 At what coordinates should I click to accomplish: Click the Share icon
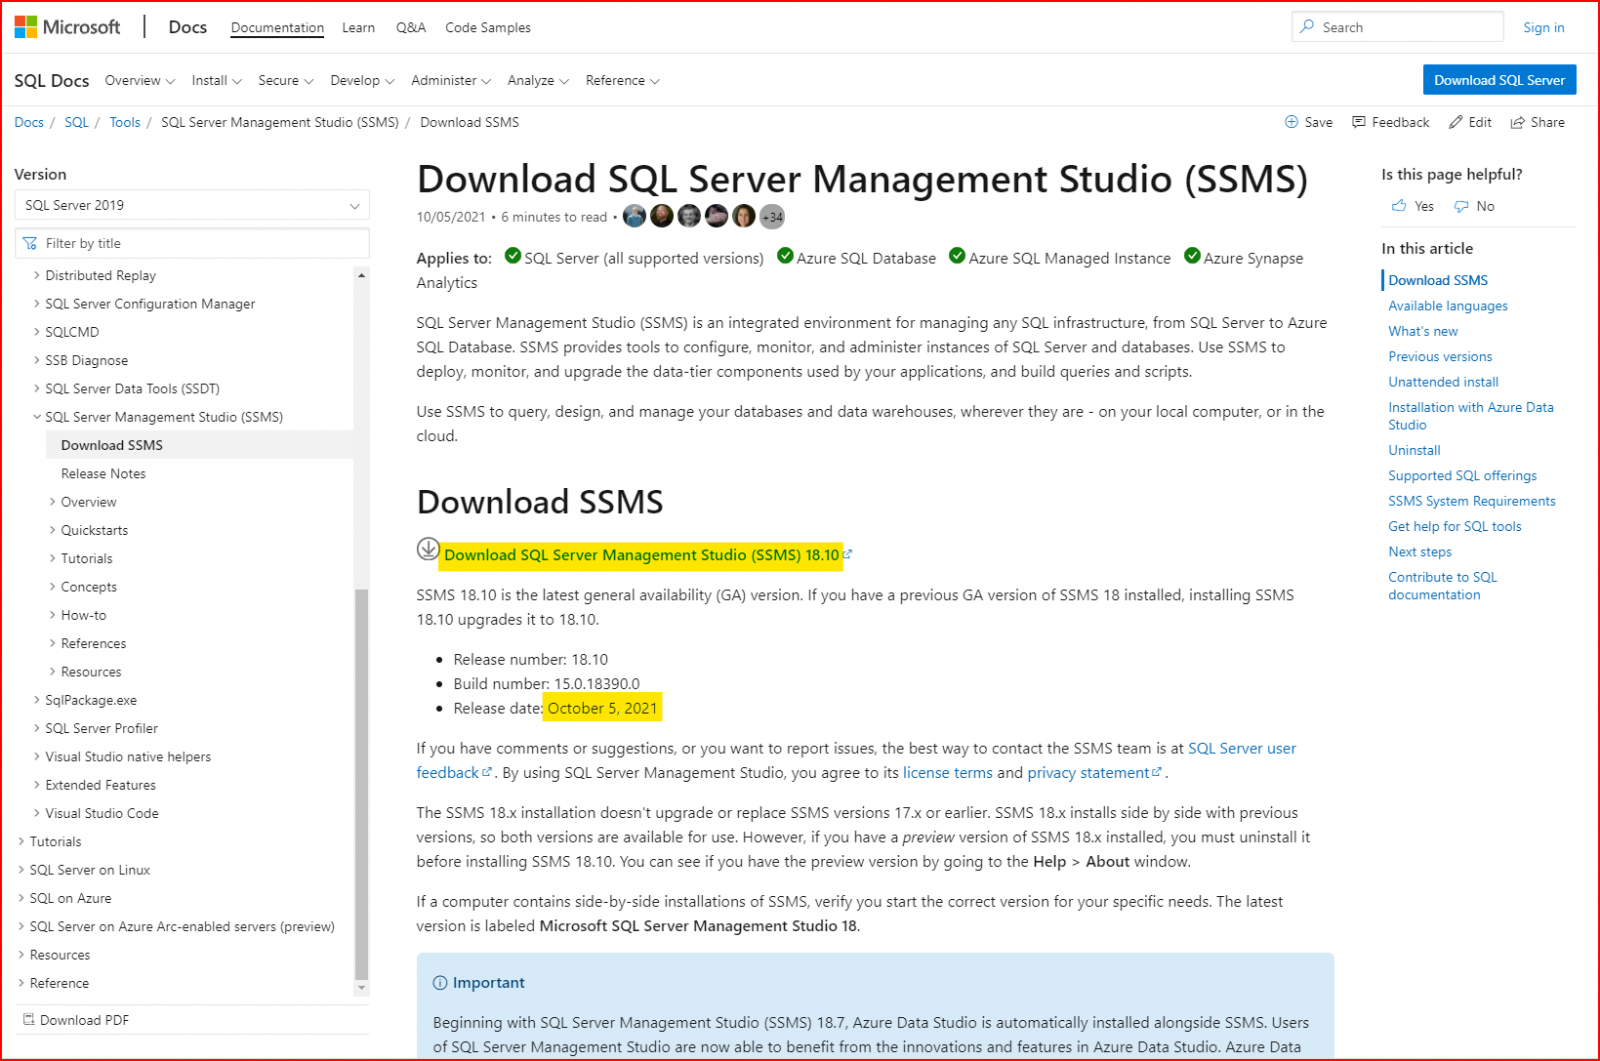[x=1518, y=122]
